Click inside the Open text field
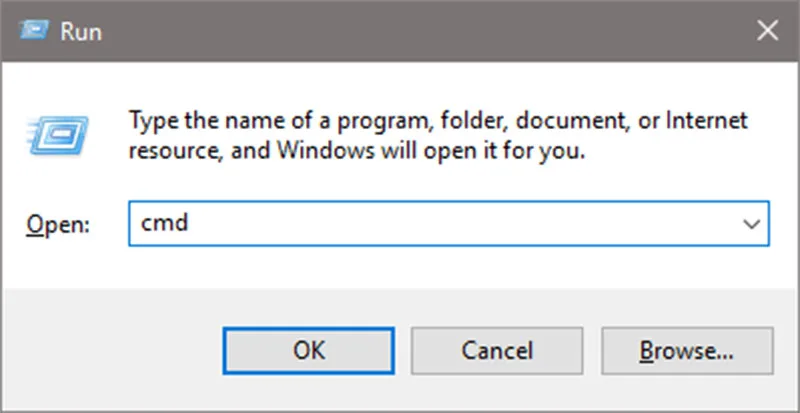The height and width of the screenshot is (413, 800). point(448,224)
